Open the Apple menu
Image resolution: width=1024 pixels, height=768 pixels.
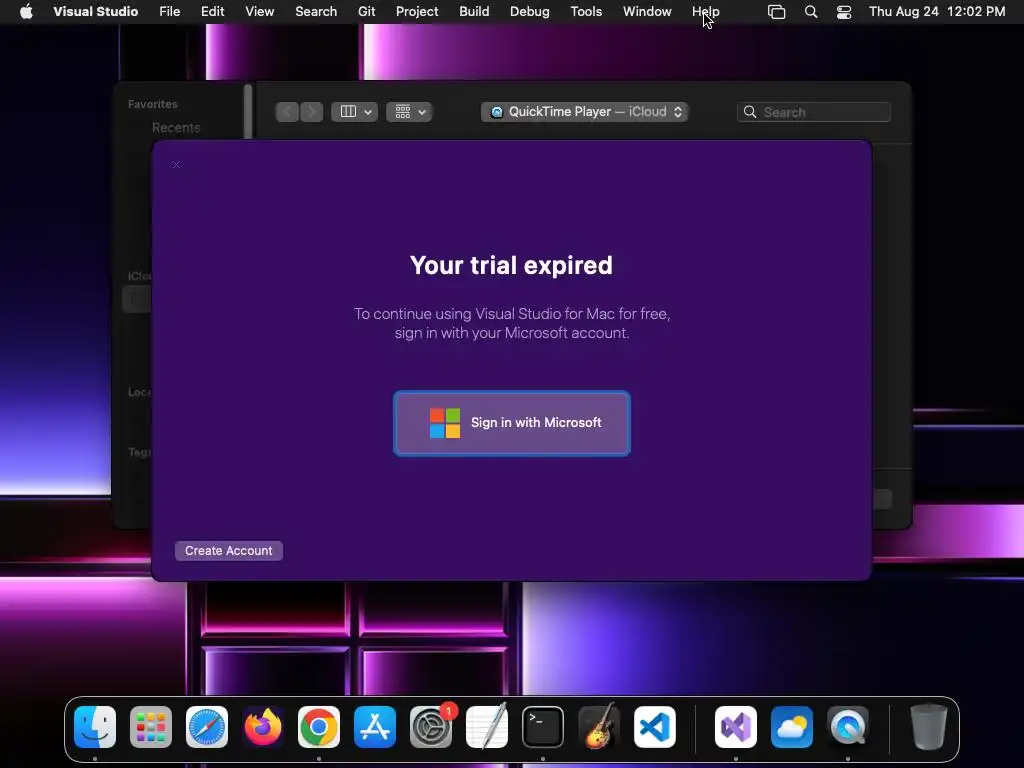point(26,12)
